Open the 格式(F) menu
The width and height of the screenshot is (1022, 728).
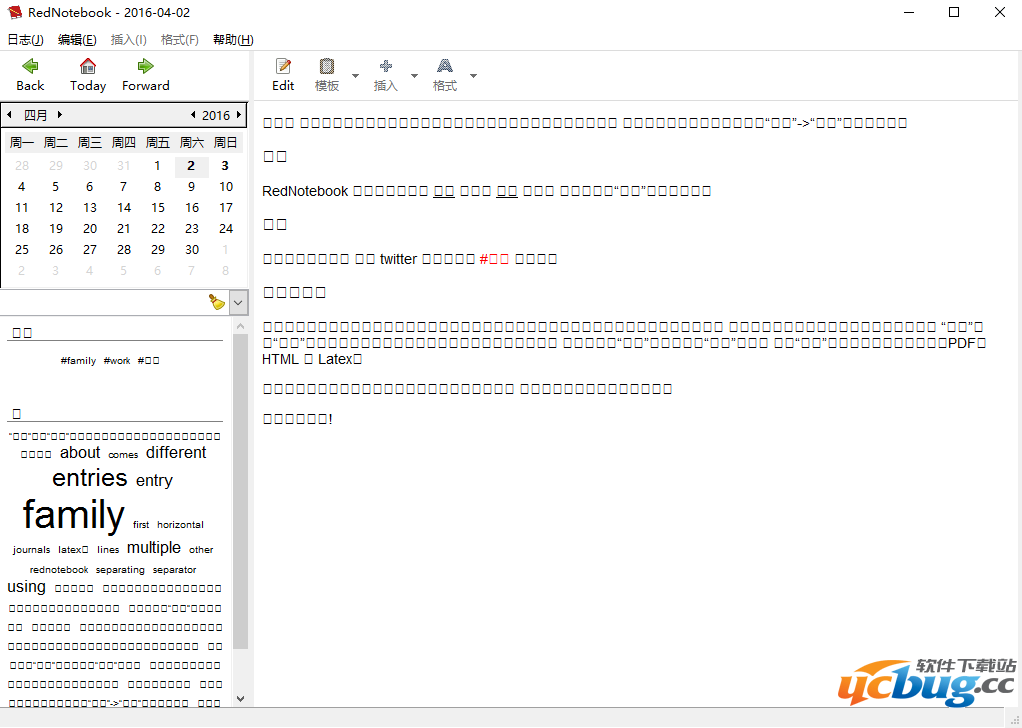pos(180,40)
